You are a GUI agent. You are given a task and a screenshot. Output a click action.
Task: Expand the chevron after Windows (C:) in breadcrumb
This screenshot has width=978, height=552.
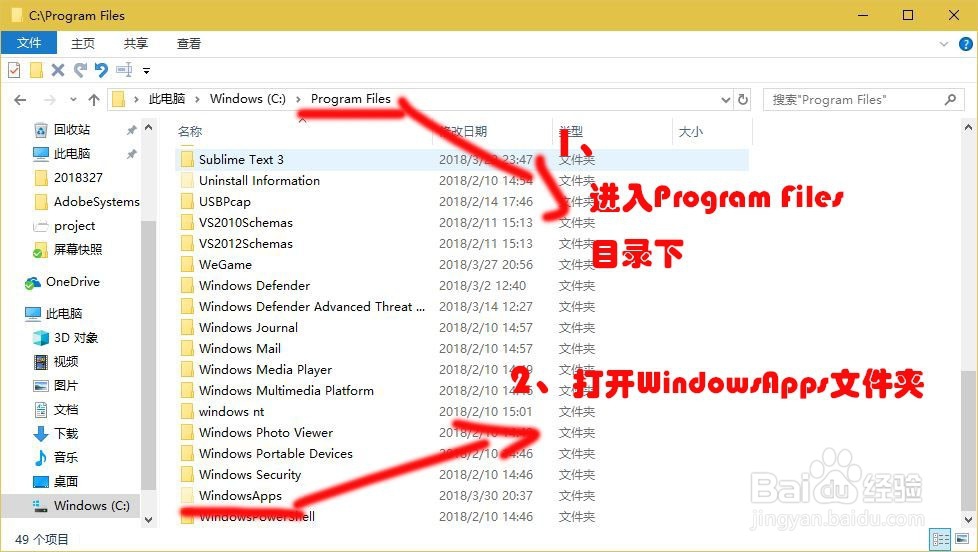pyautogui.click(x=298, y=99)
